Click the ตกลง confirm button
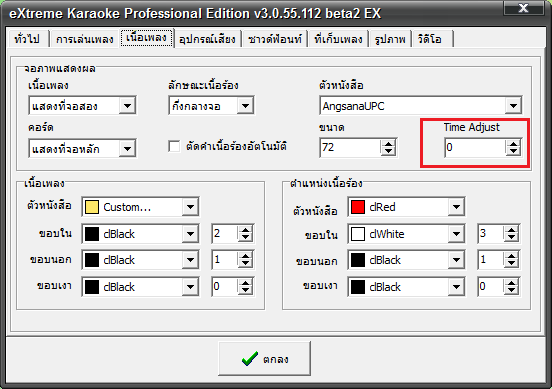Viewport: 552px width, 389px height. pyautogui.click(x=264, y=358)
